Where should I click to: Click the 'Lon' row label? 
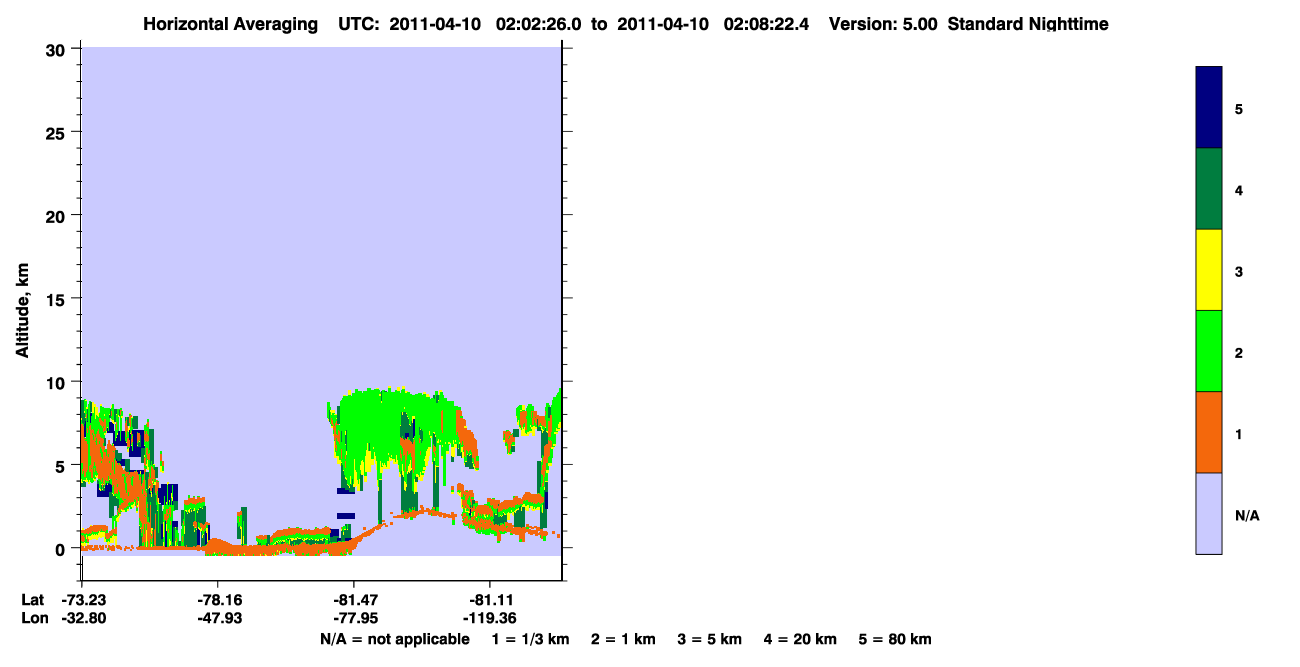tap(34, 618)
